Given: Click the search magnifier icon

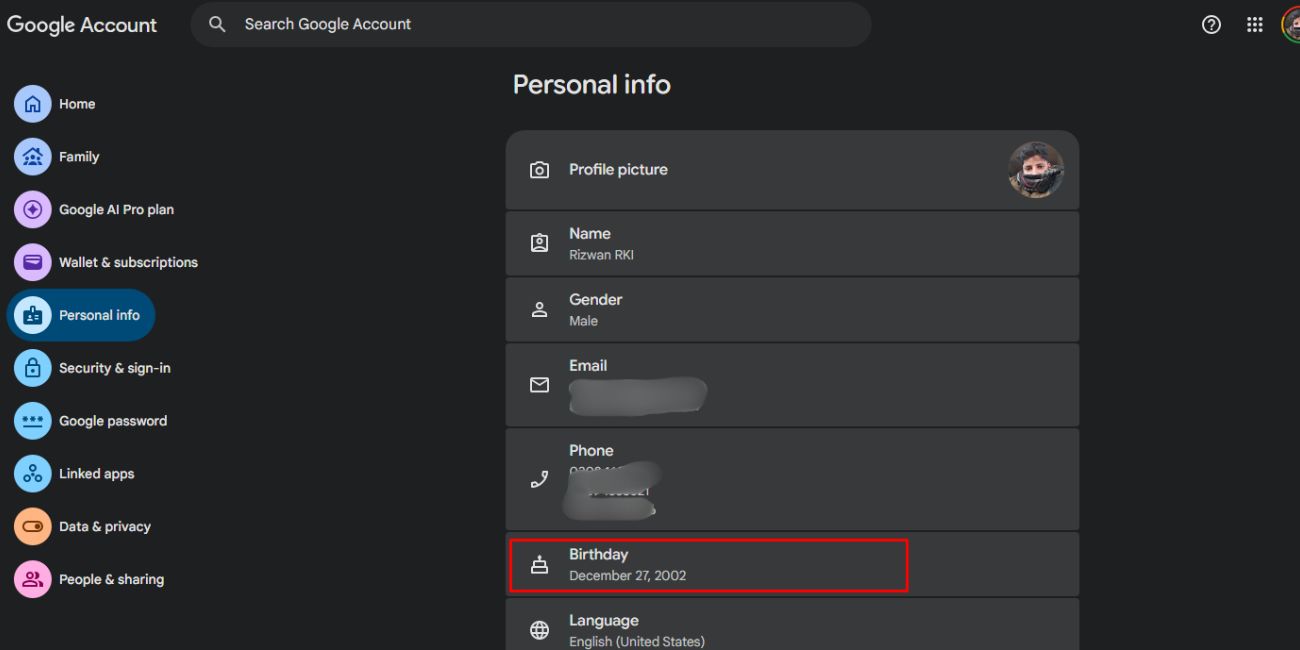Looking at the screenshot, I should point(217,24).
